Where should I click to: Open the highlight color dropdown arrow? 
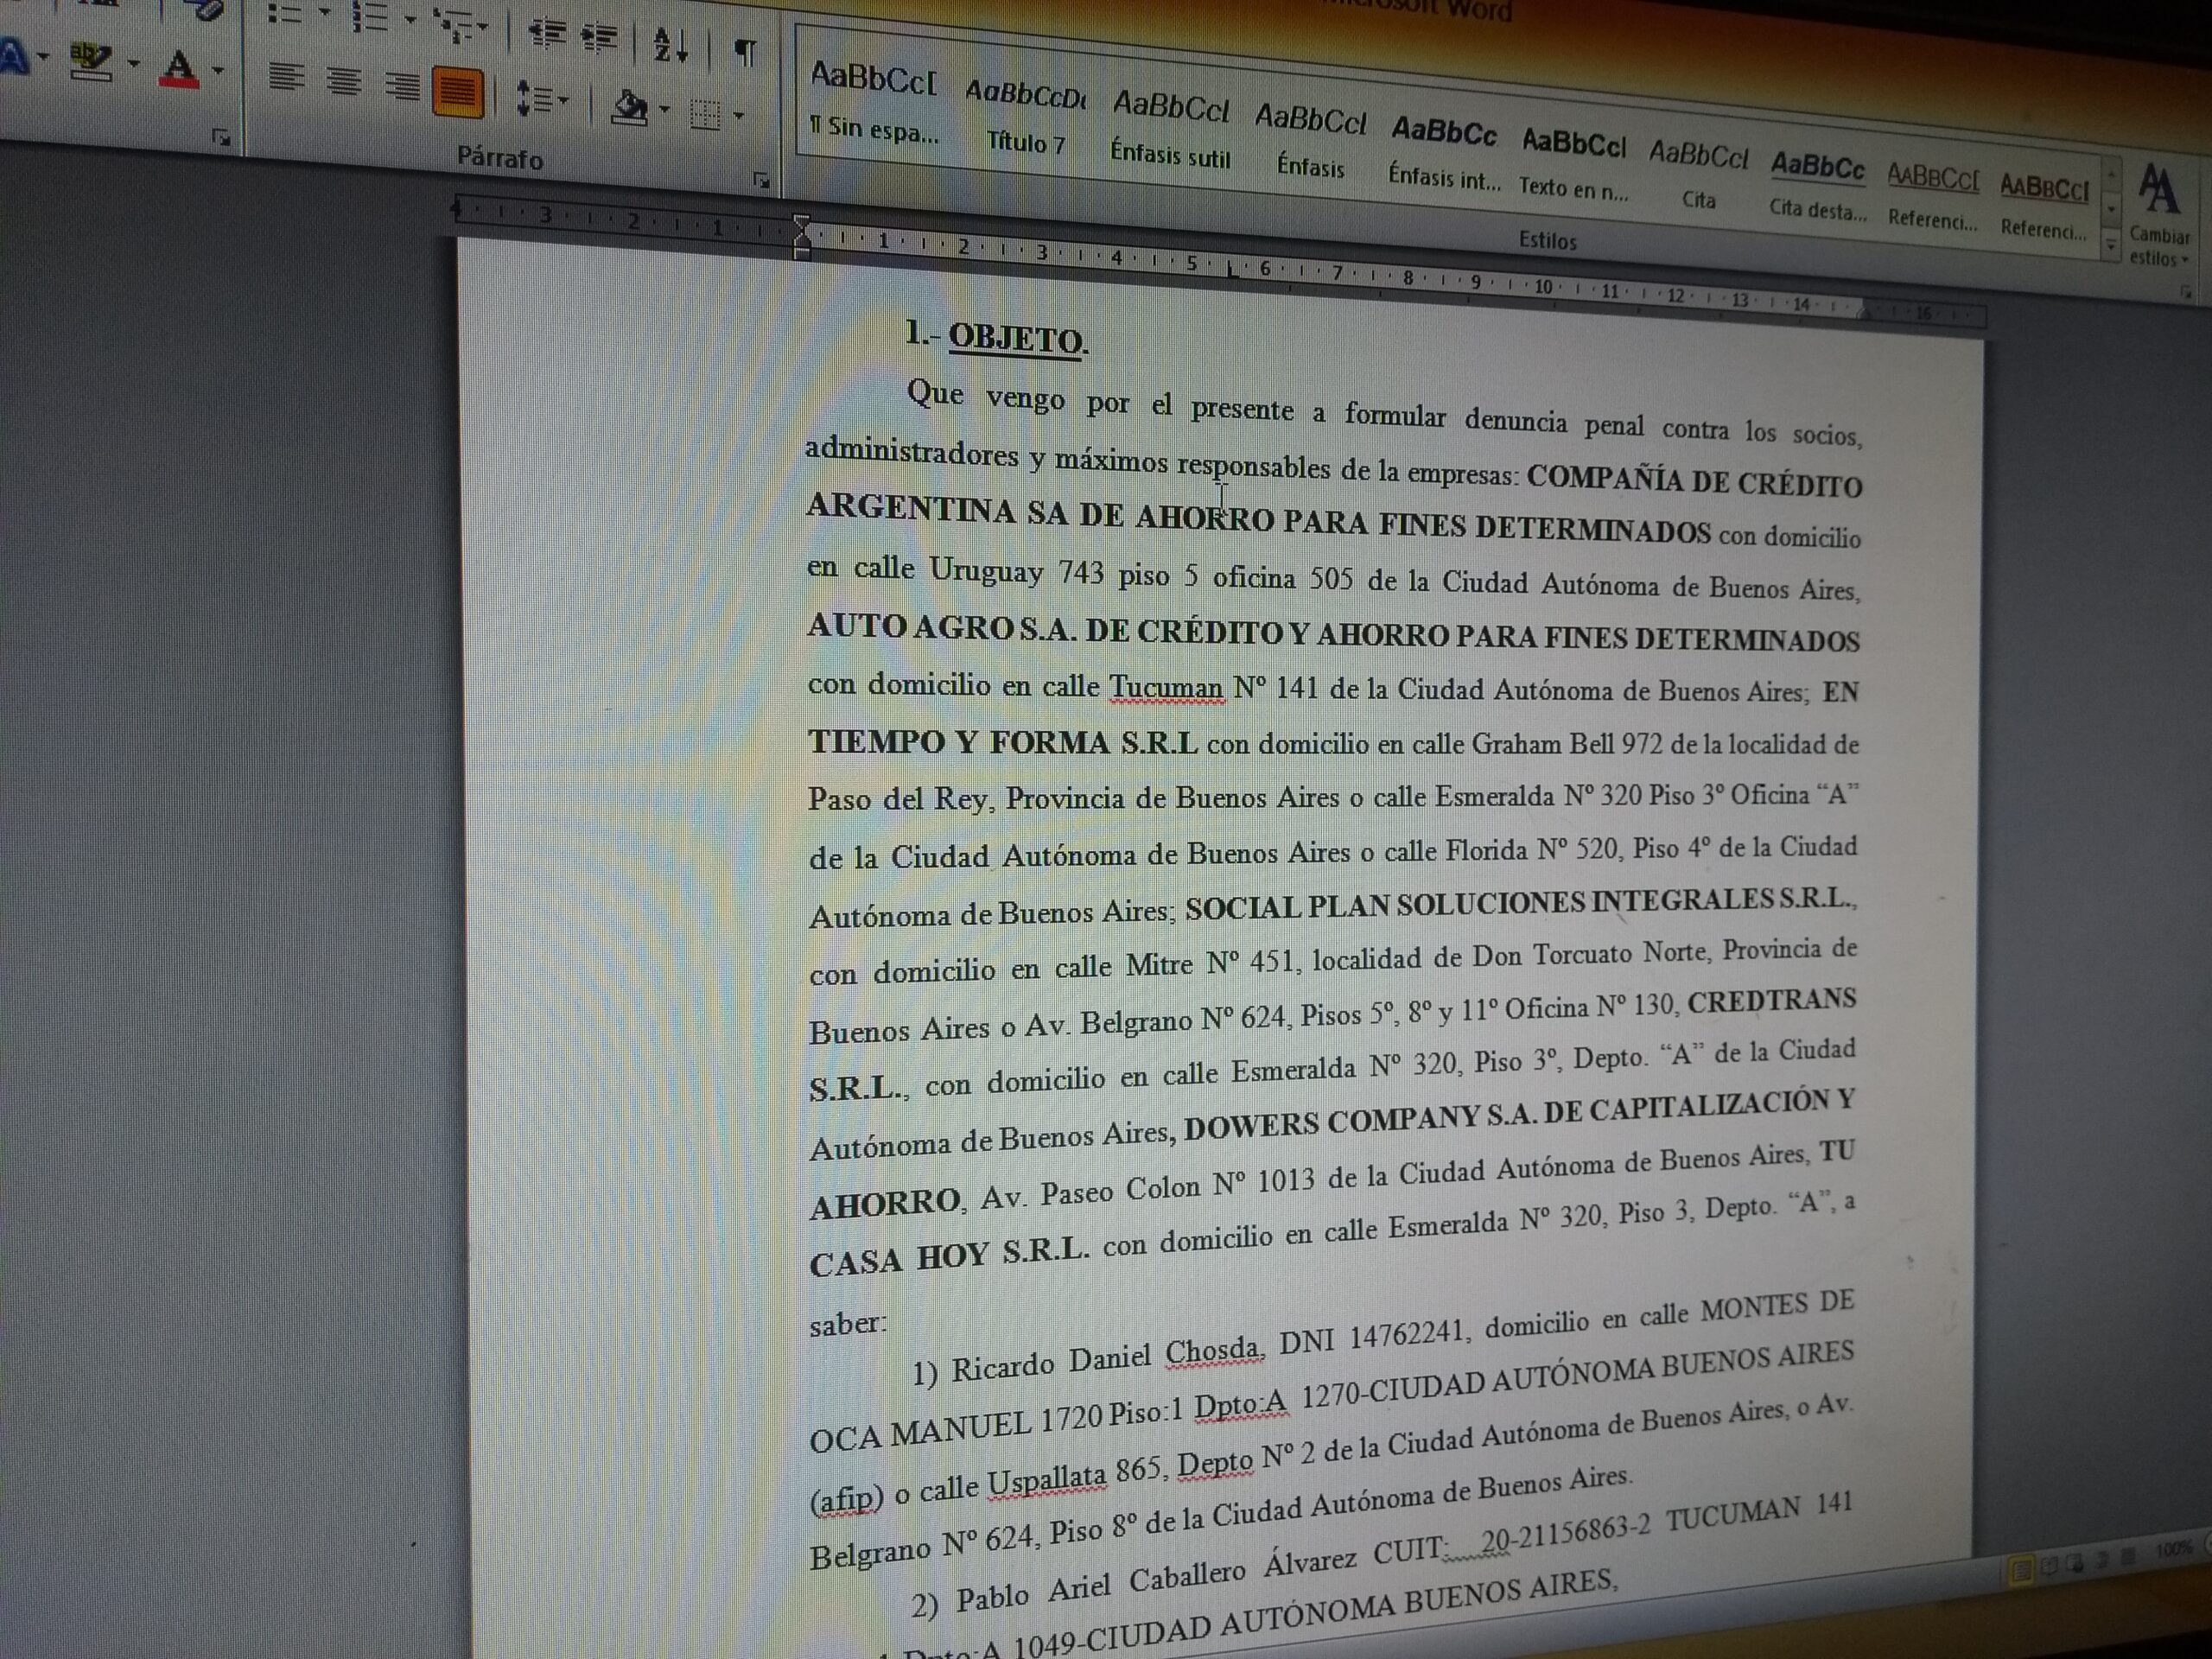(x=134, y=65)
